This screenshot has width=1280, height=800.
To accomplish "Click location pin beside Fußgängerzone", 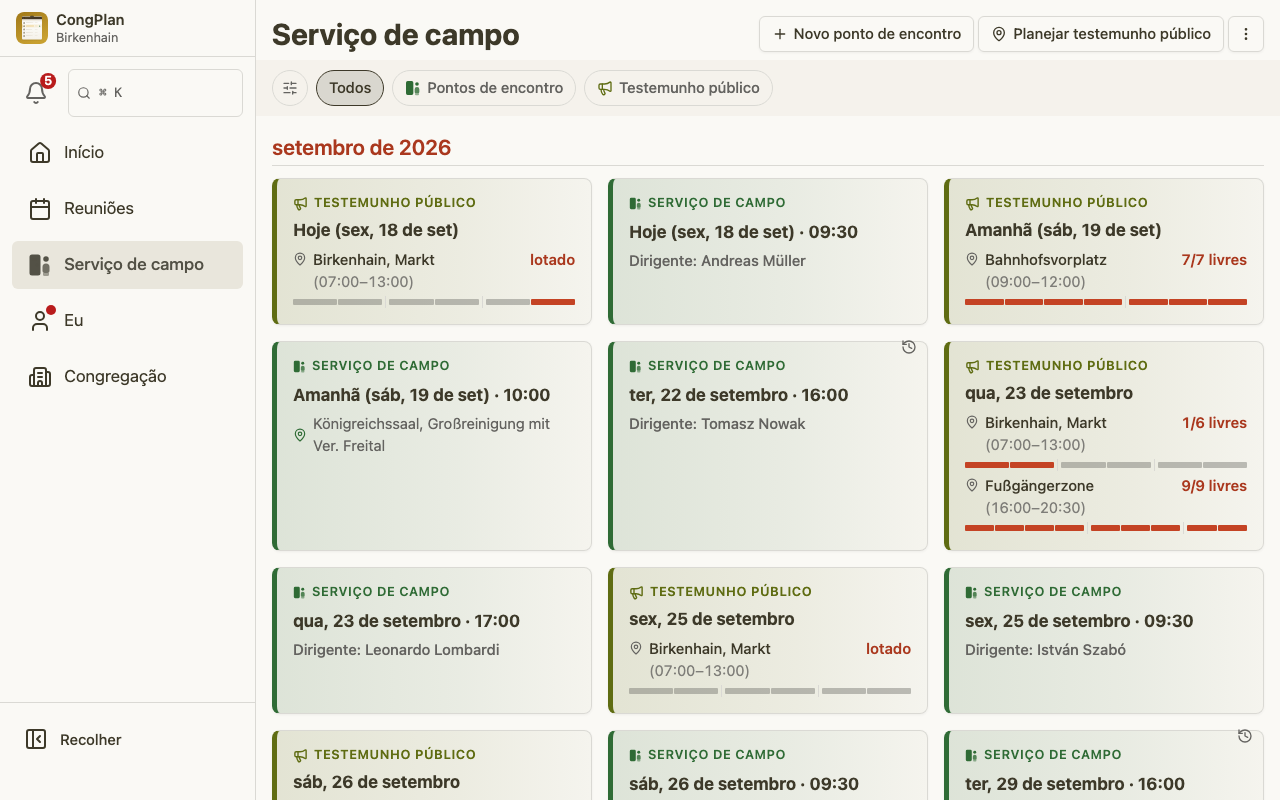I will click(x=971, y=485).
